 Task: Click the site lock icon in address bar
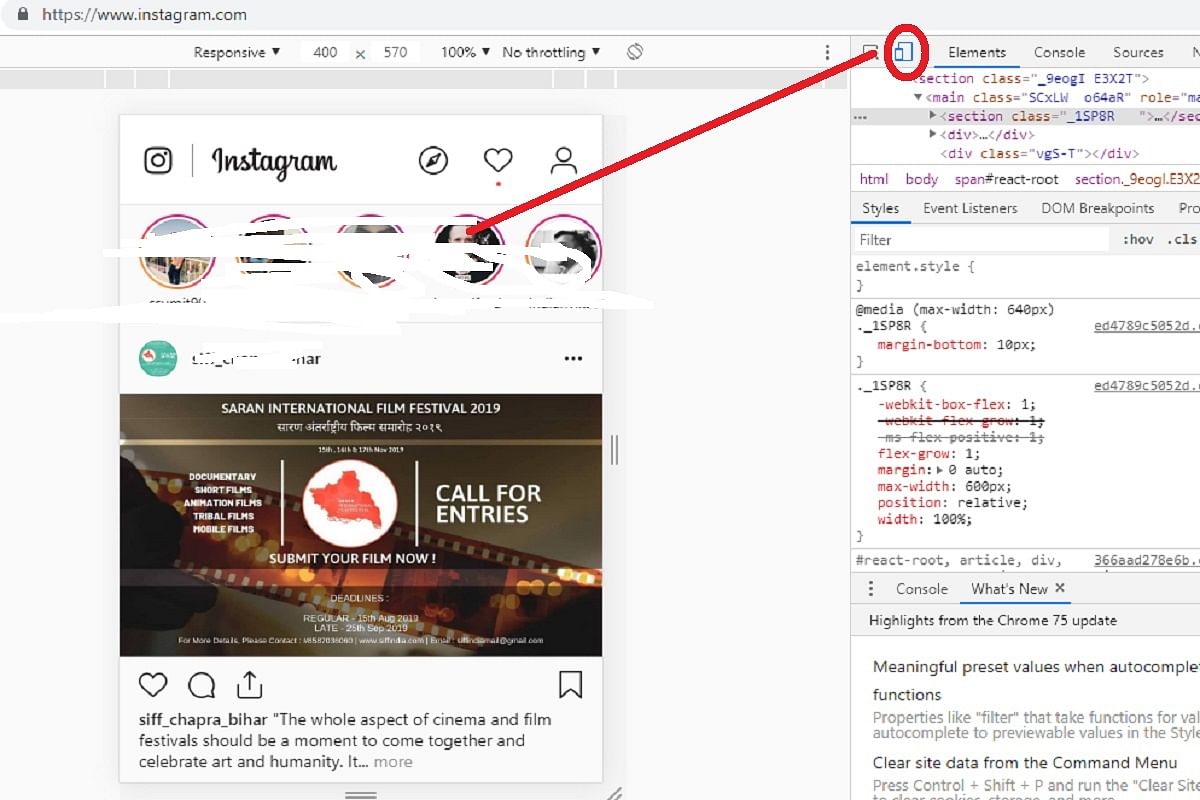pyautogui.click(x=24, y=15)
